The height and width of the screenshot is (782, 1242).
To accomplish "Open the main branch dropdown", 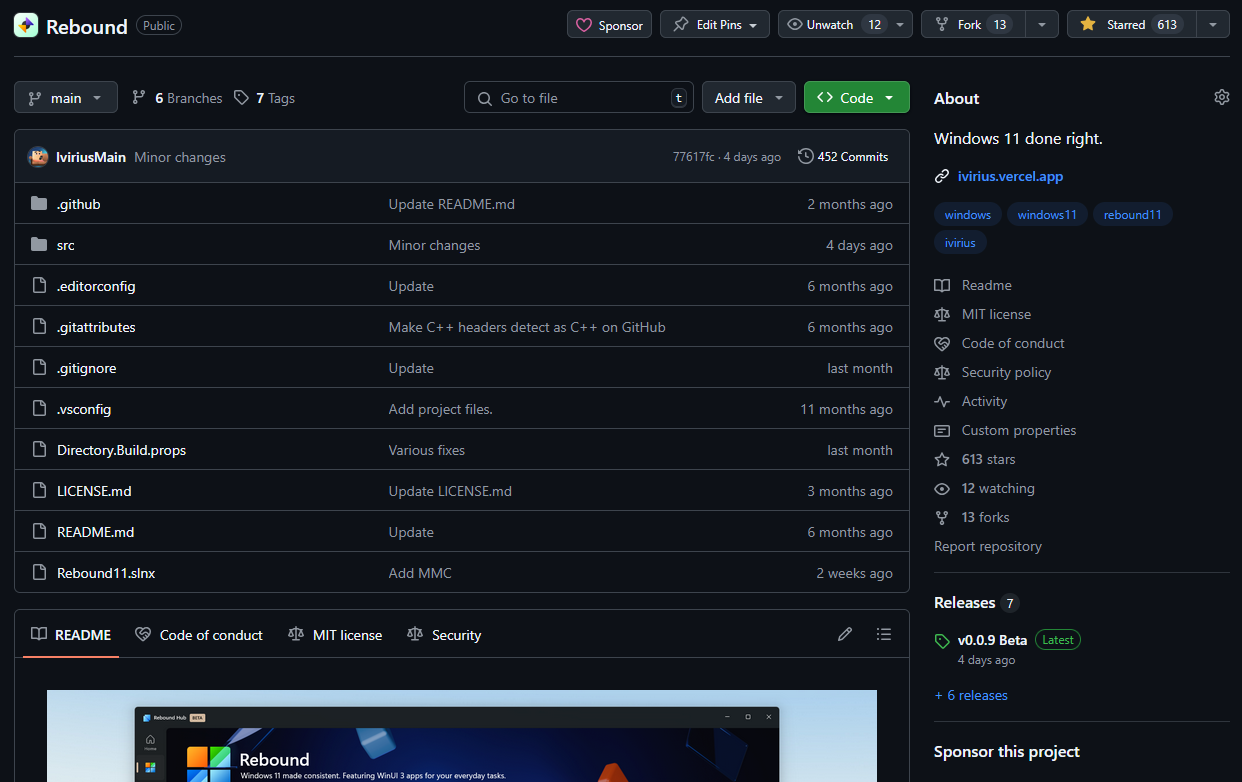I will [x=66, y=97].
